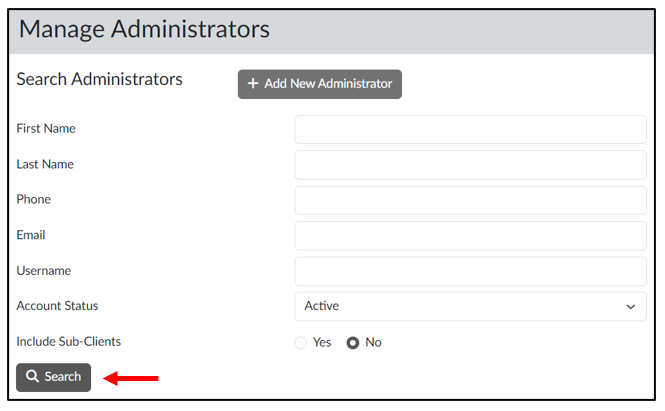The image size is (665, 411).
Task: Click the Email text field
Action: click(470, 236)
